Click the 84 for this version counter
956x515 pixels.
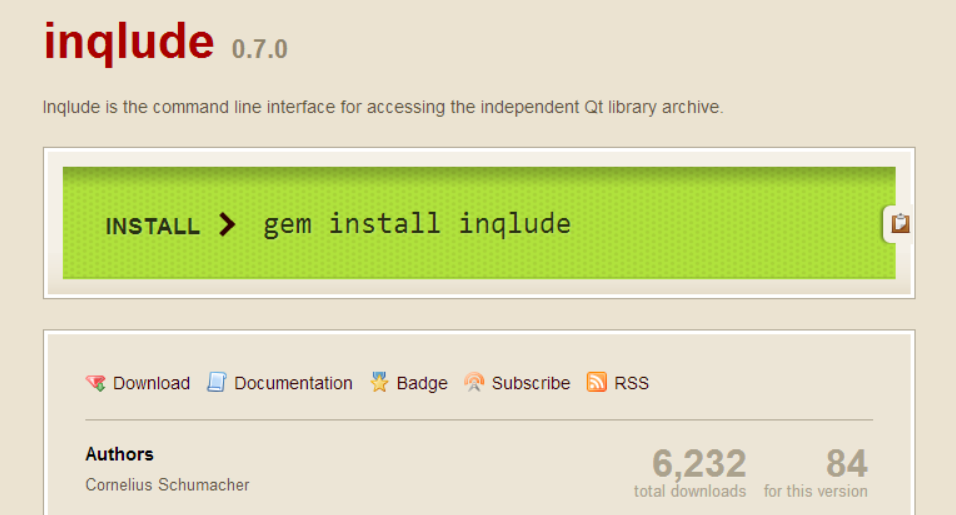click(x=816, y=472)
